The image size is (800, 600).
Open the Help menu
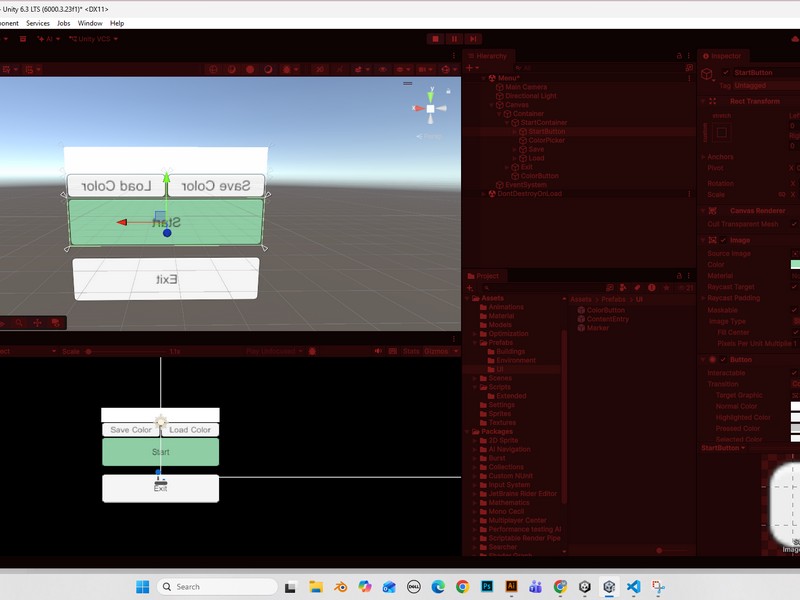point(117,23)
